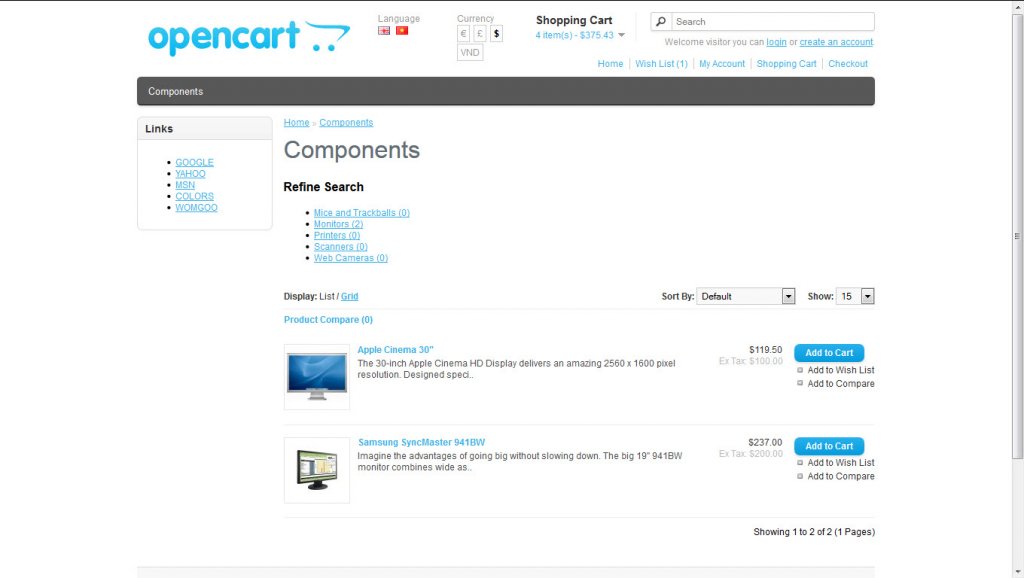The width and height of the screenshot is (1024, 578).
Task: Open the YAHOO link
Action: (x=190, y=174)
